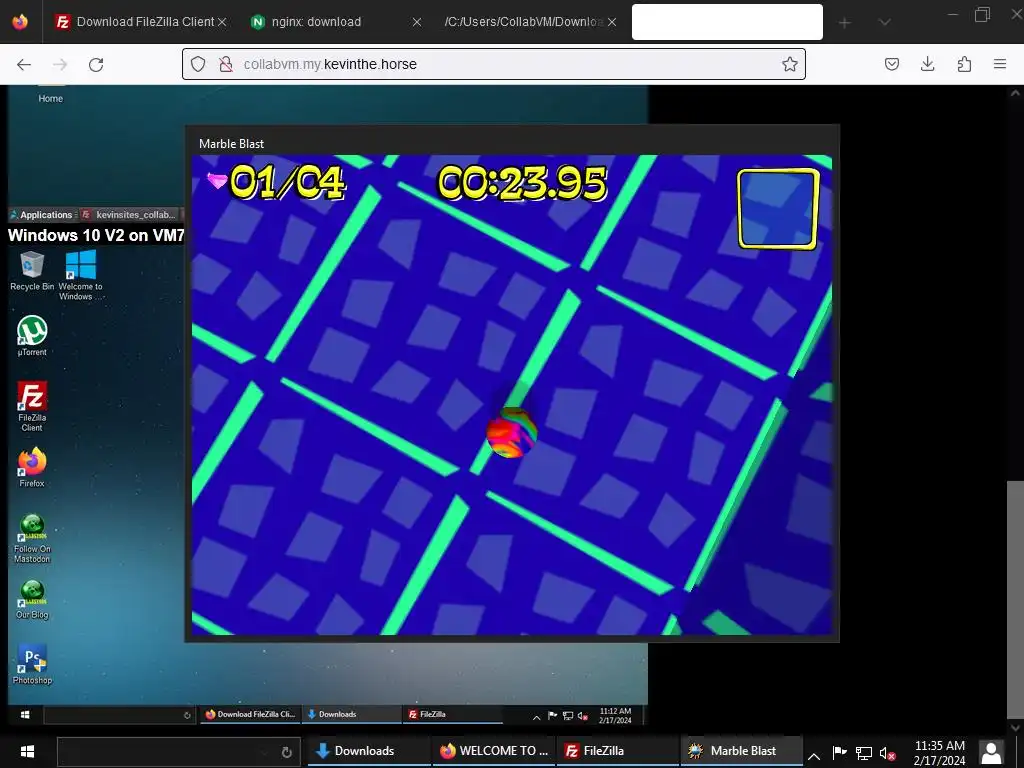Click the muted volume icon in outer tray

[888, 754]
